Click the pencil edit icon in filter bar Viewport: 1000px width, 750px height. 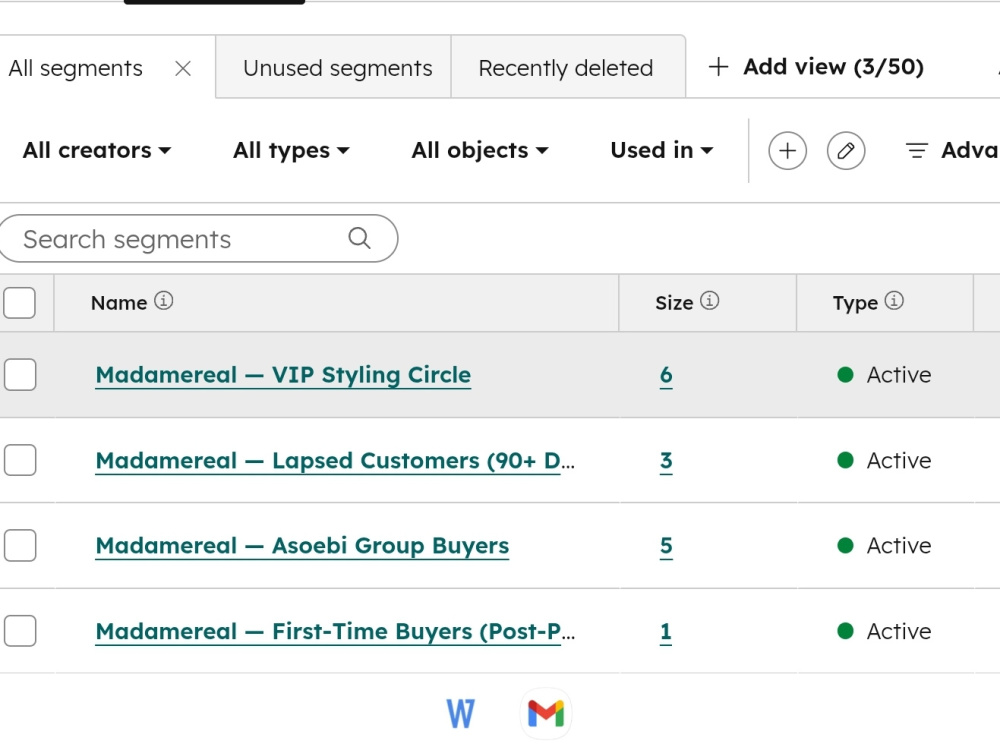click(846, 151)
